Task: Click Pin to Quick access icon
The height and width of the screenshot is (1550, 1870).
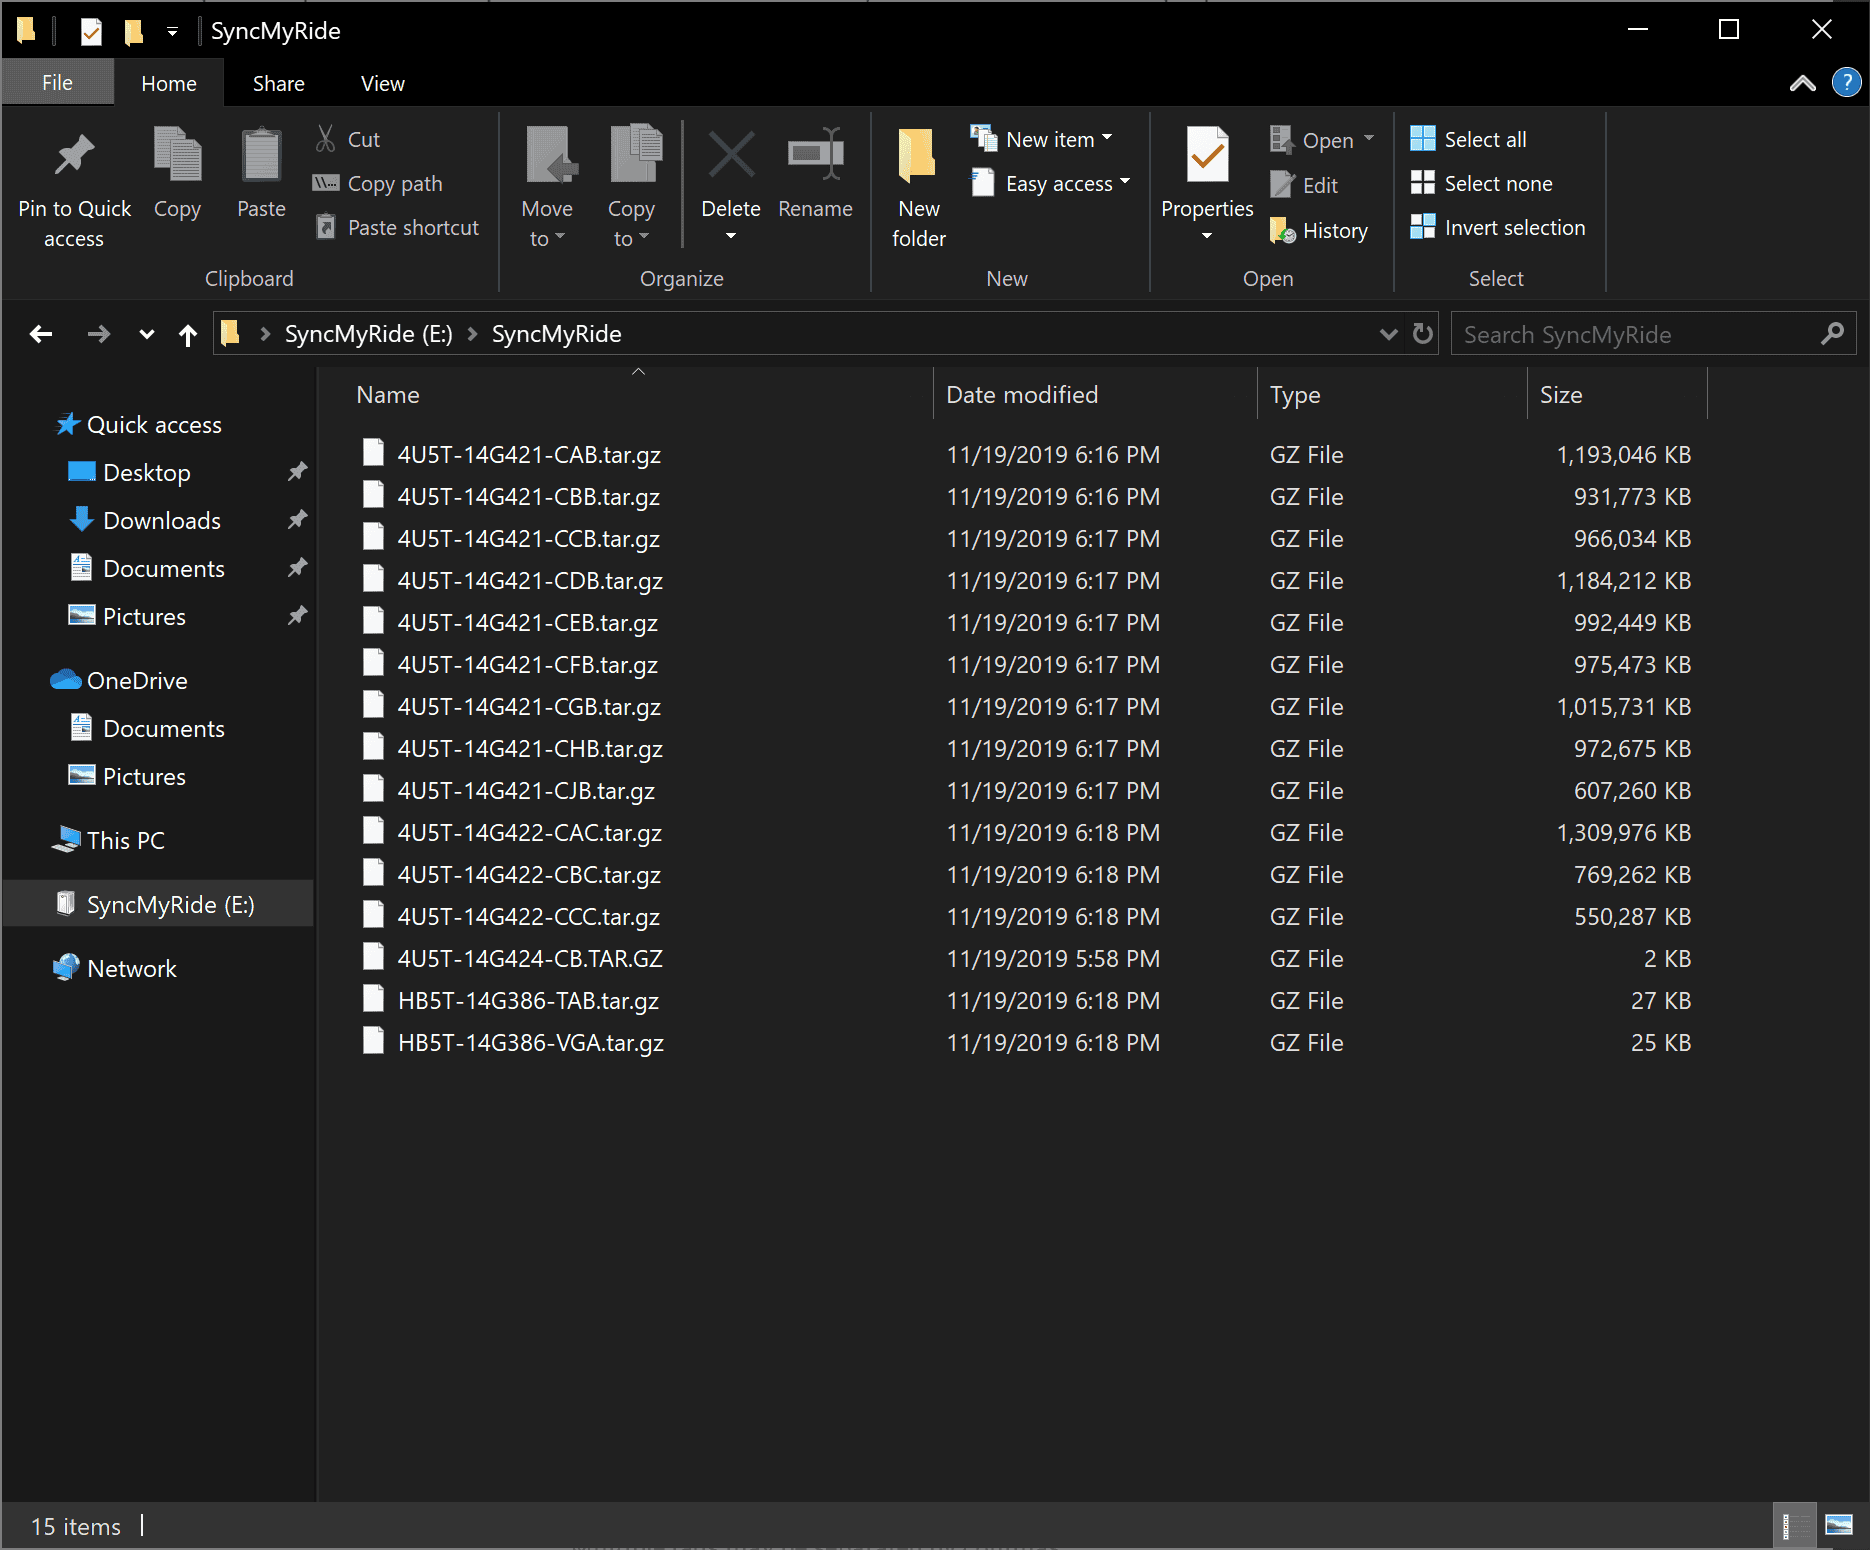Action: pyautogui.click(x=74, y=156)
